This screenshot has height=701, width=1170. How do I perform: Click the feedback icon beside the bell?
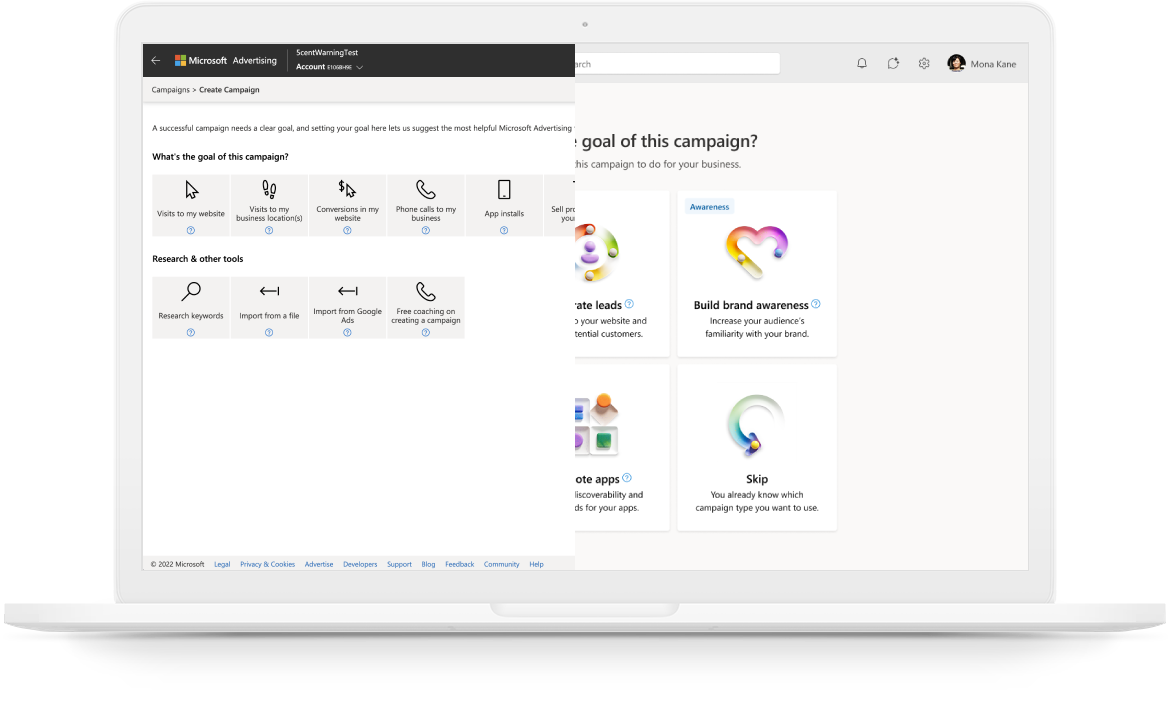pyautogui.click(x=893, y=63)
